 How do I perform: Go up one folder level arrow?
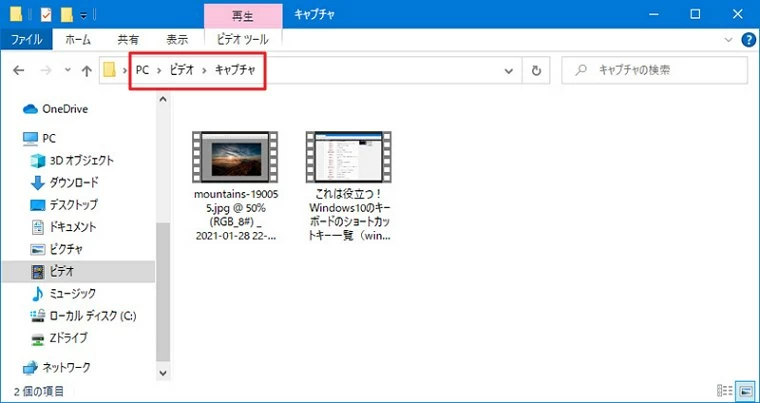click(87, 71)
